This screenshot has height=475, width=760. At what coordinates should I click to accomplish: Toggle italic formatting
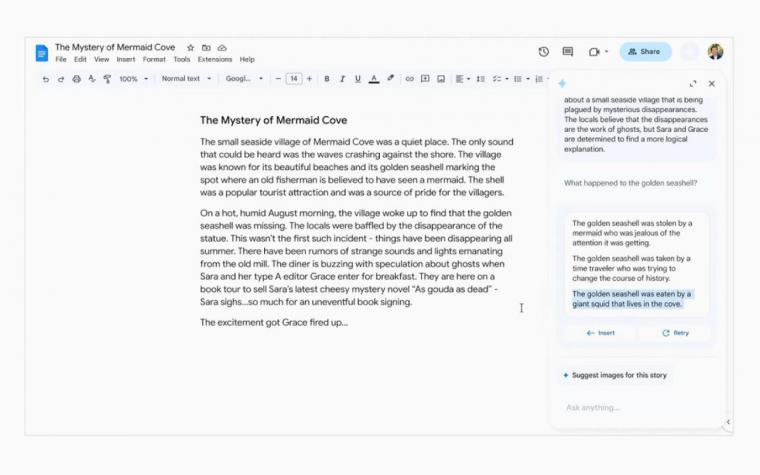pos(342,79)
